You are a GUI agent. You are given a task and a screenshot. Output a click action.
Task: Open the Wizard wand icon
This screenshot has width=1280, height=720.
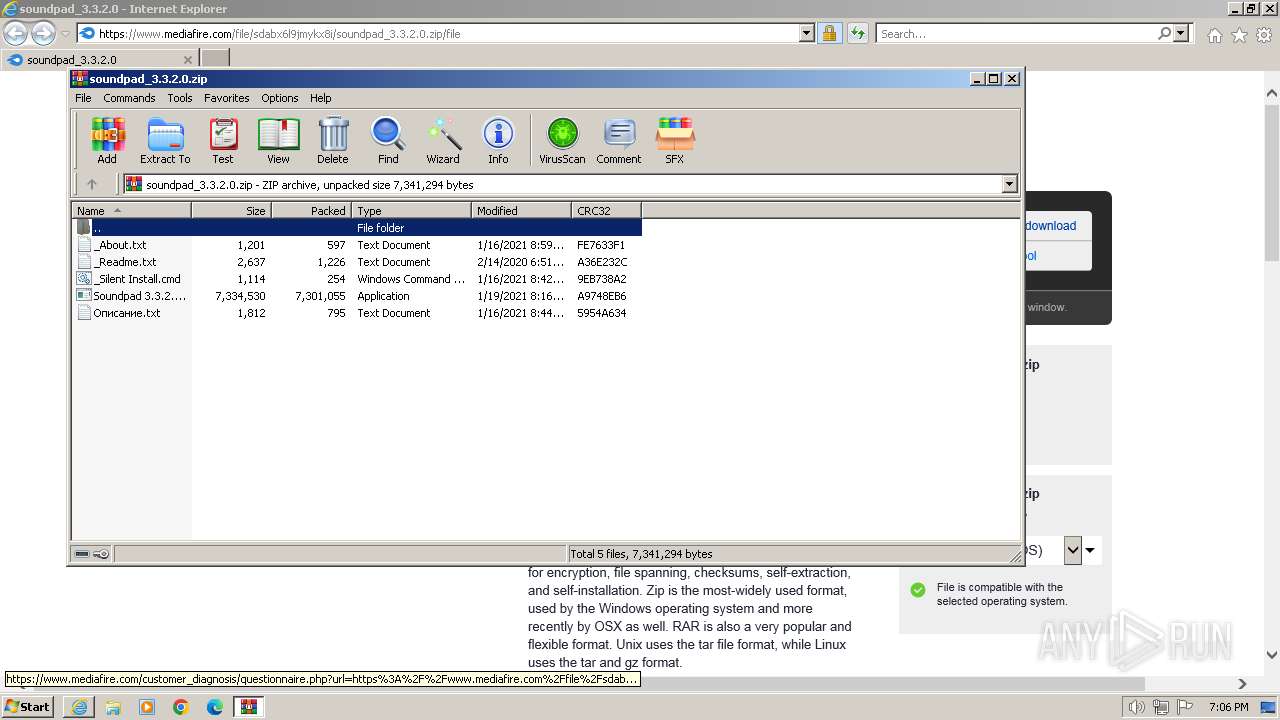click(x=443, y=140)
